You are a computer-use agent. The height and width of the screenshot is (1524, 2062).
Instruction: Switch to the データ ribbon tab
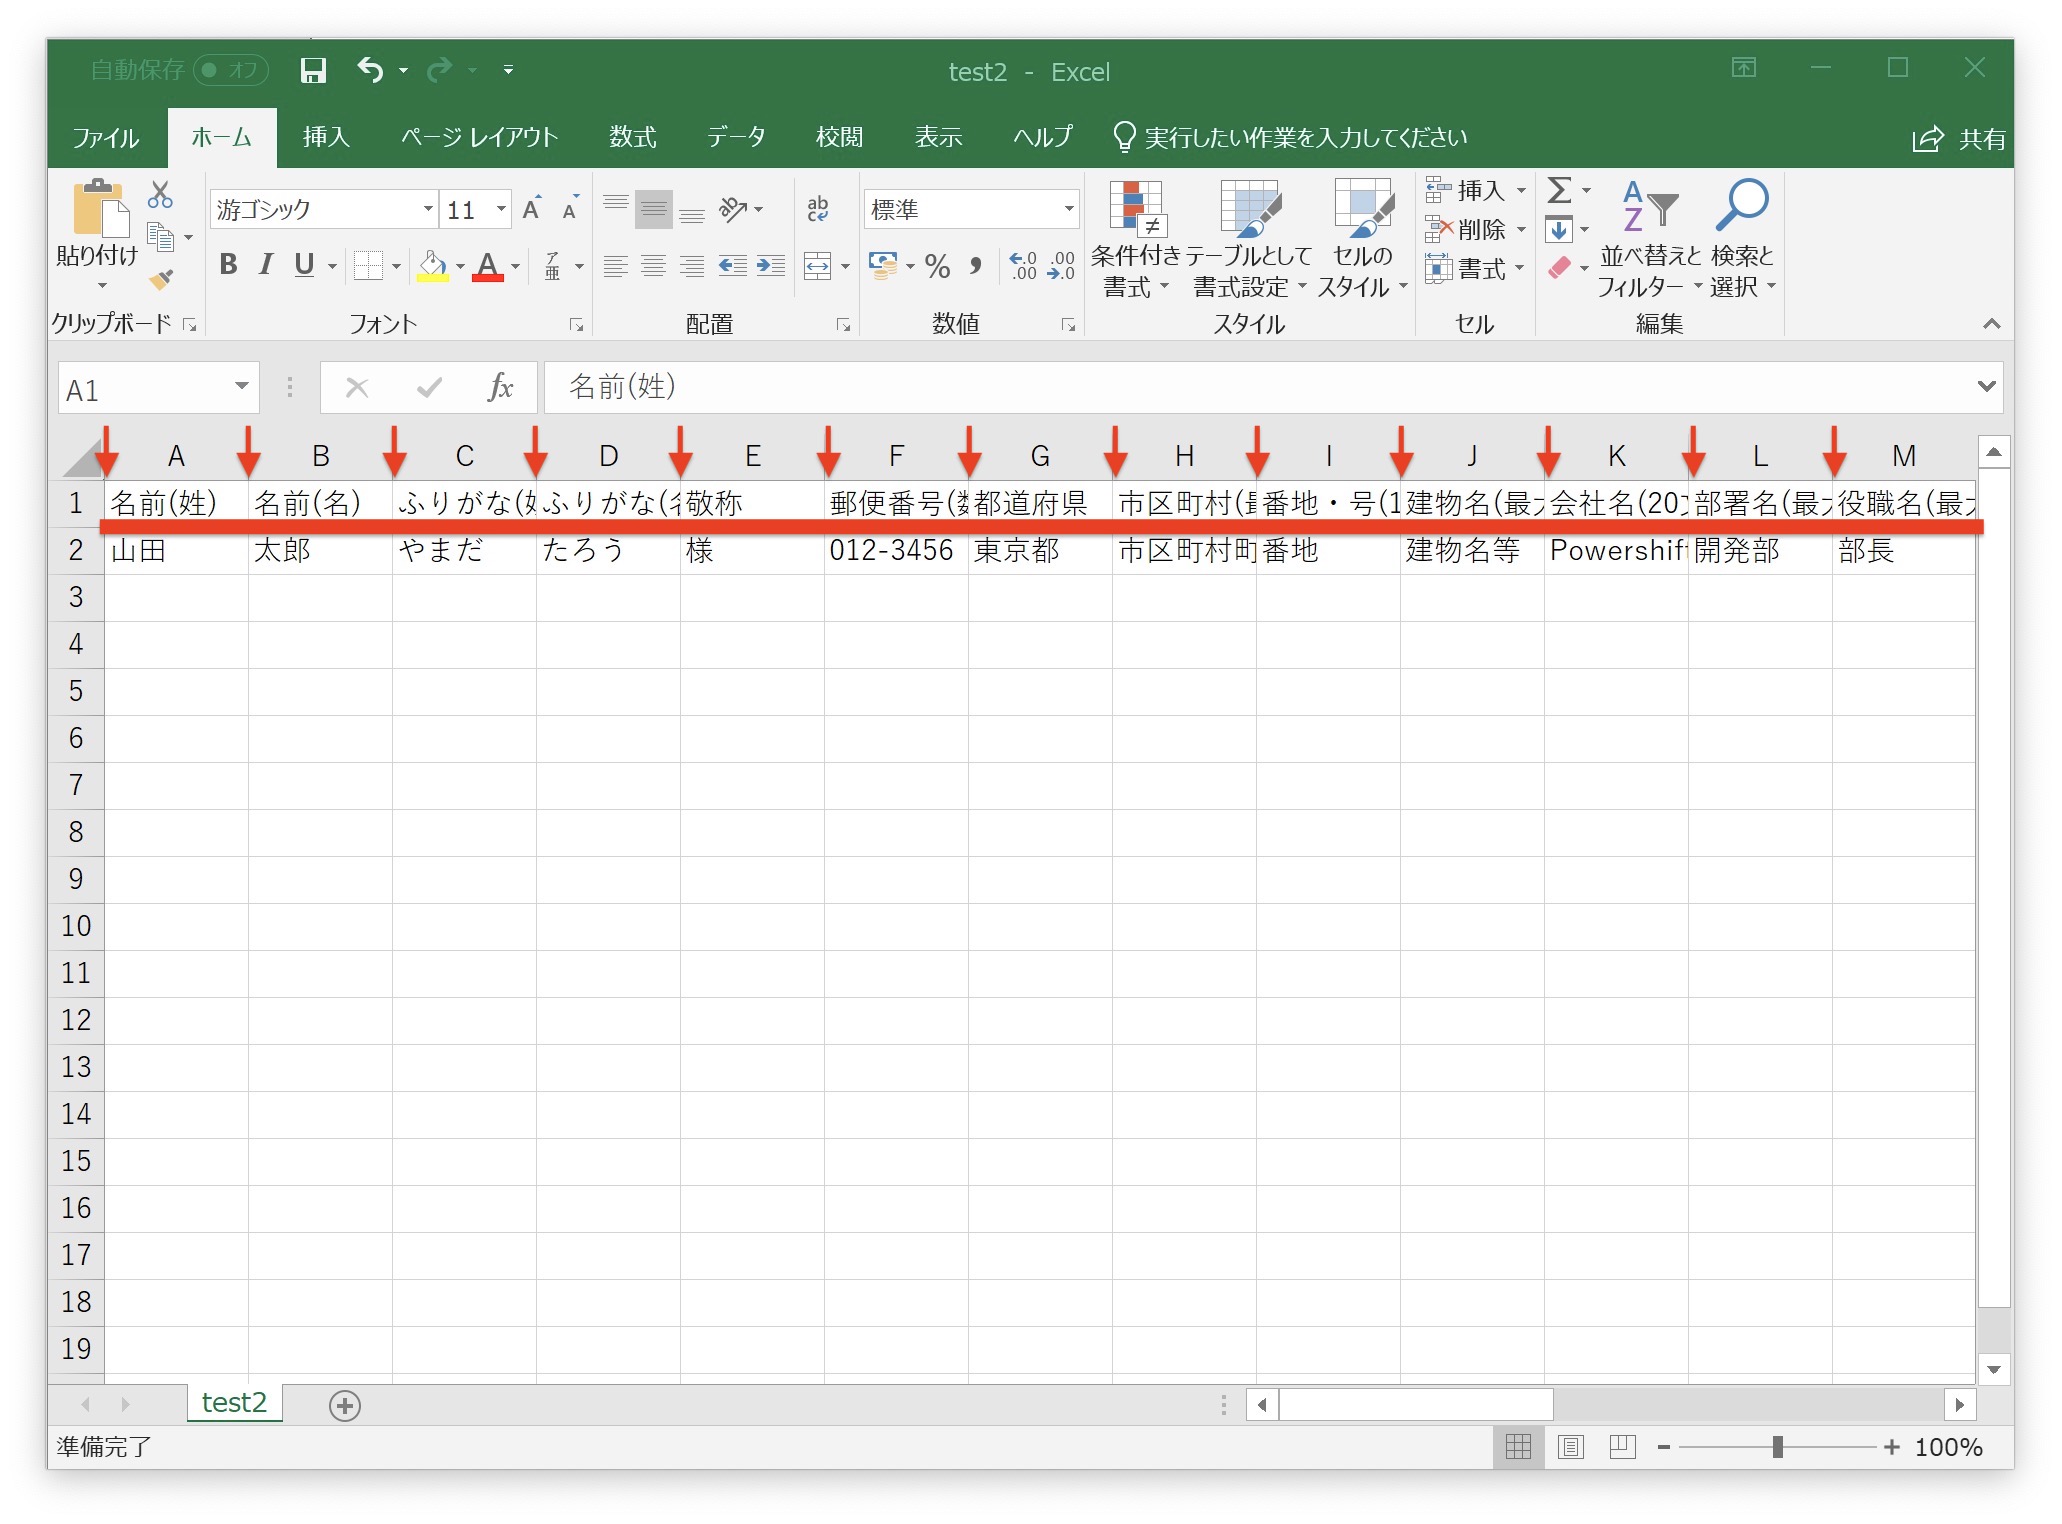pyautogui.click(x=736, y=137)
